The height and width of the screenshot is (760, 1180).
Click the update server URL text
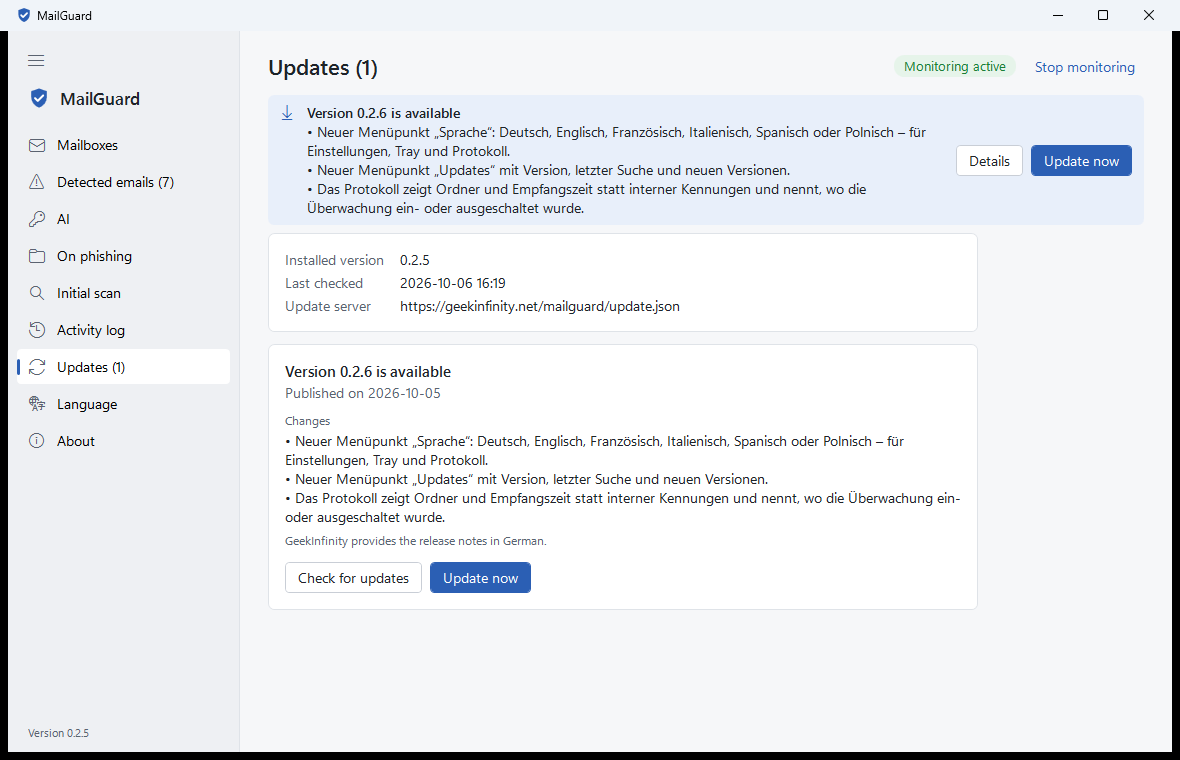click(540, 306)
